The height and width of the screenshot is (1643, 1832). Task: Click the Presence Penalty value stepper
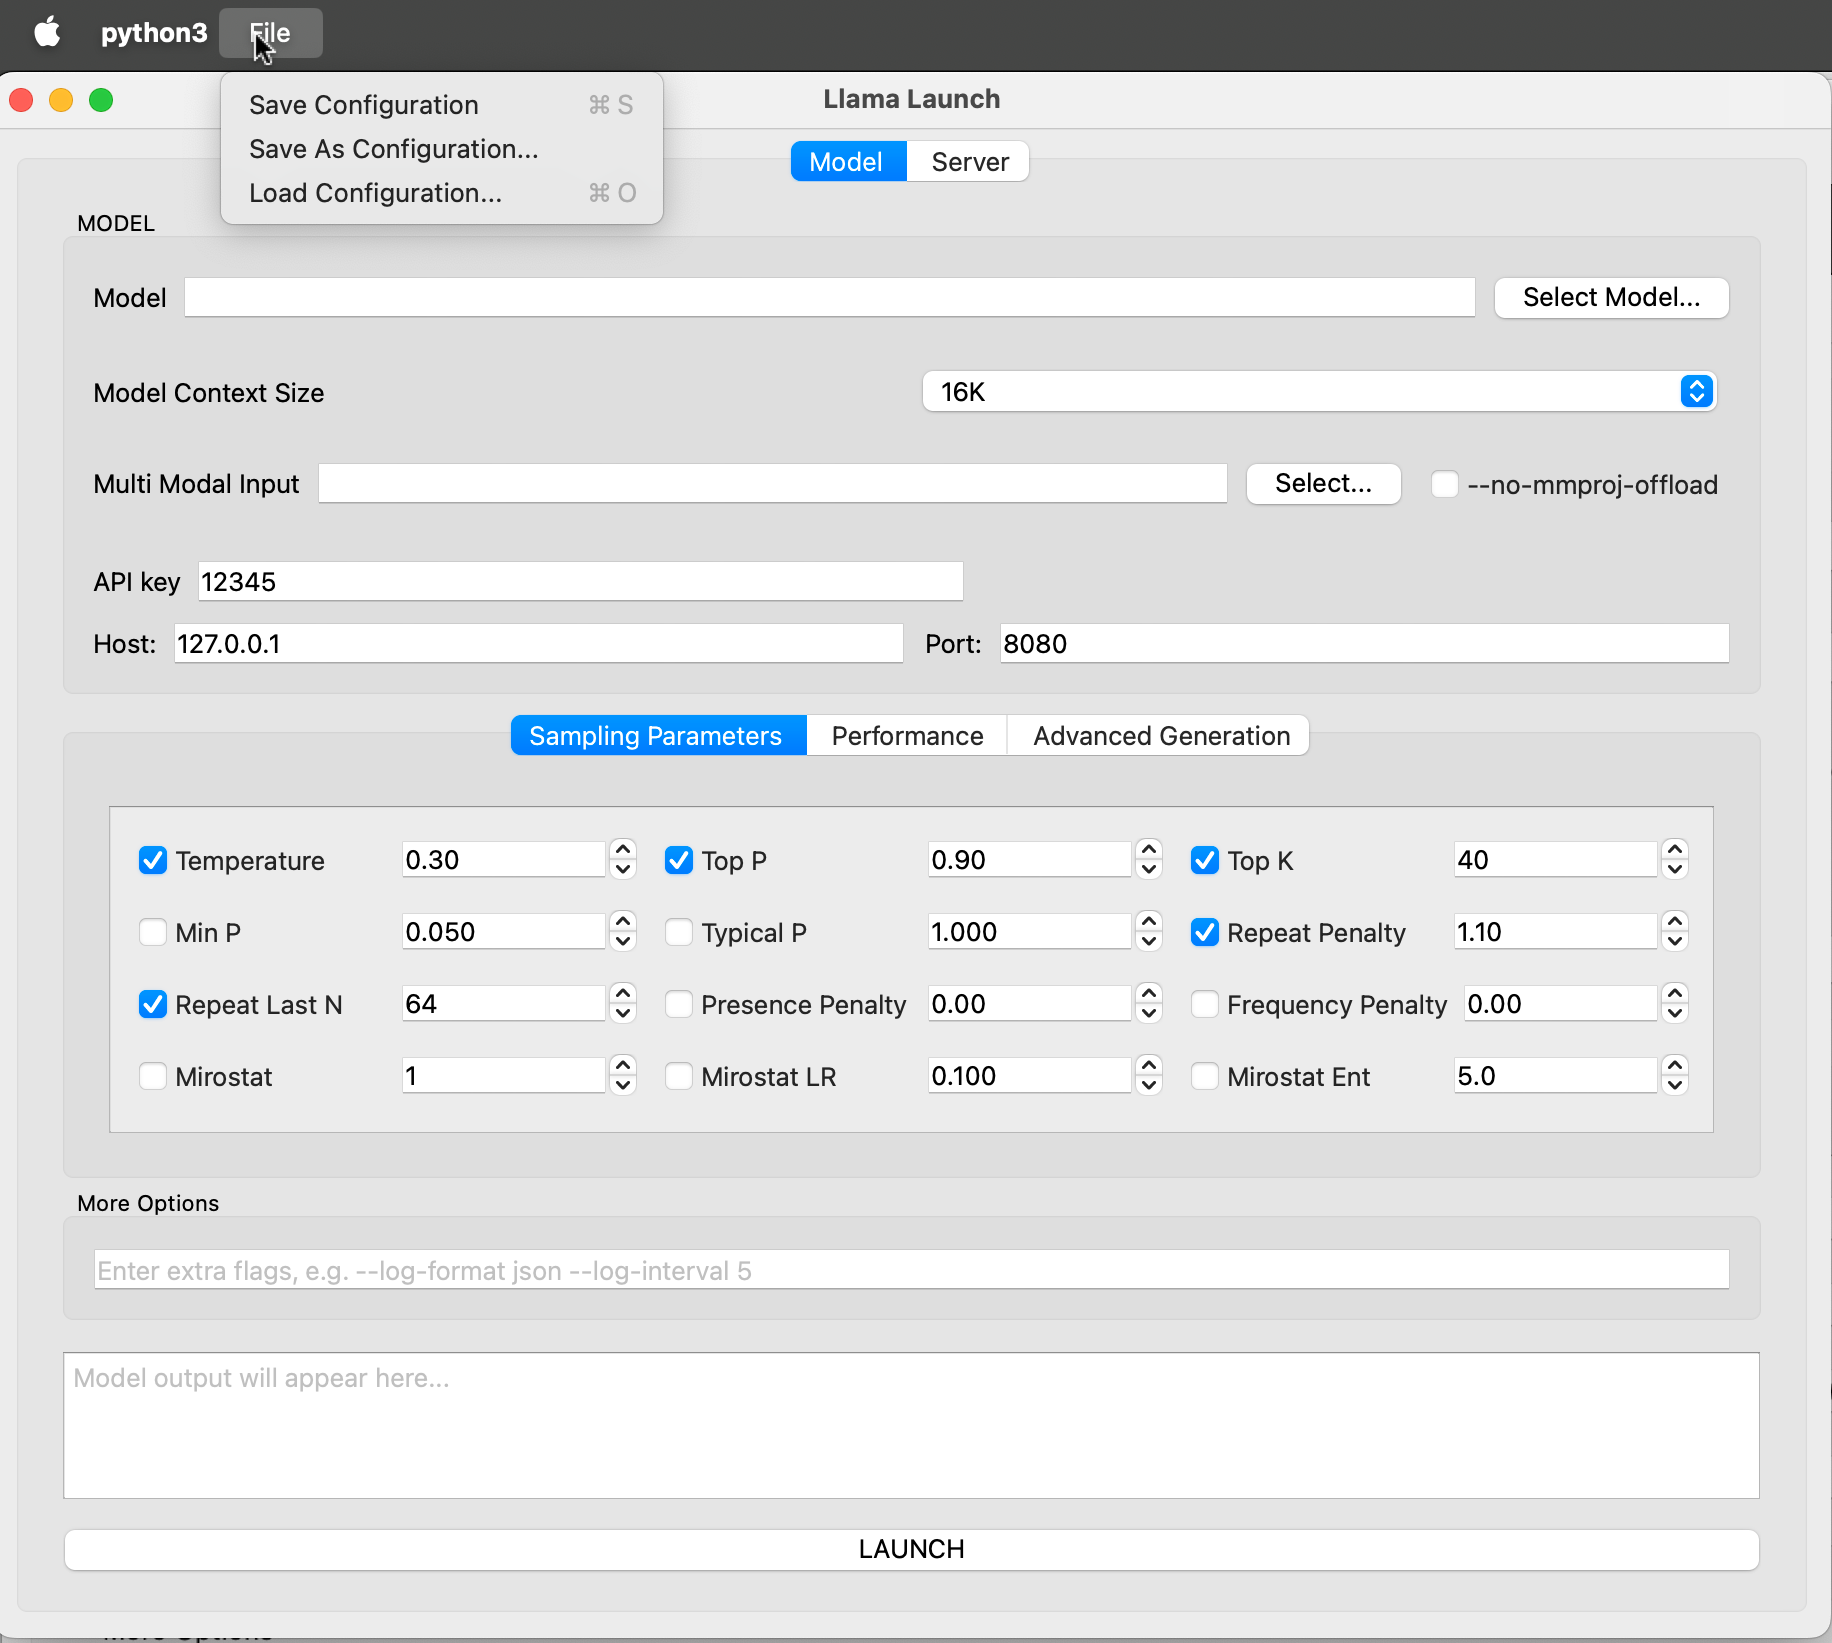[1149, 1003]
